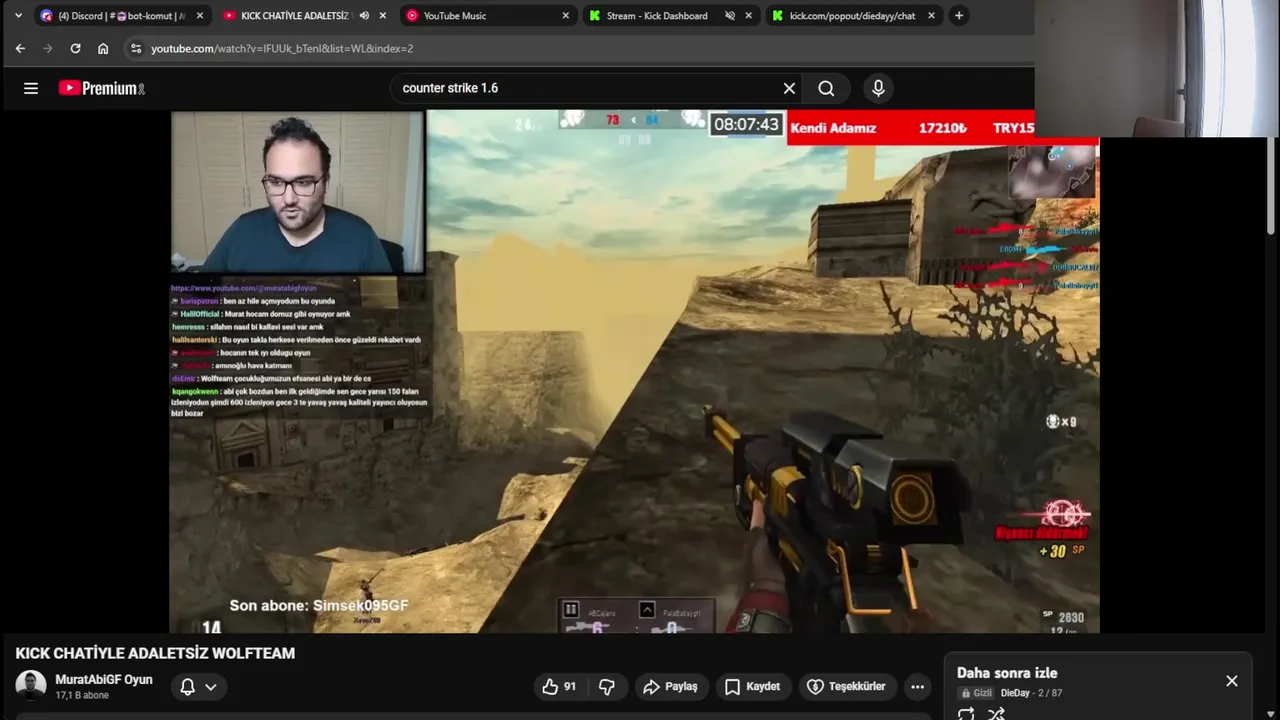The image size is (1280, 720).
Task: Open the Daha sonra izle playlist title
Action: click(x=1007, y=673)
